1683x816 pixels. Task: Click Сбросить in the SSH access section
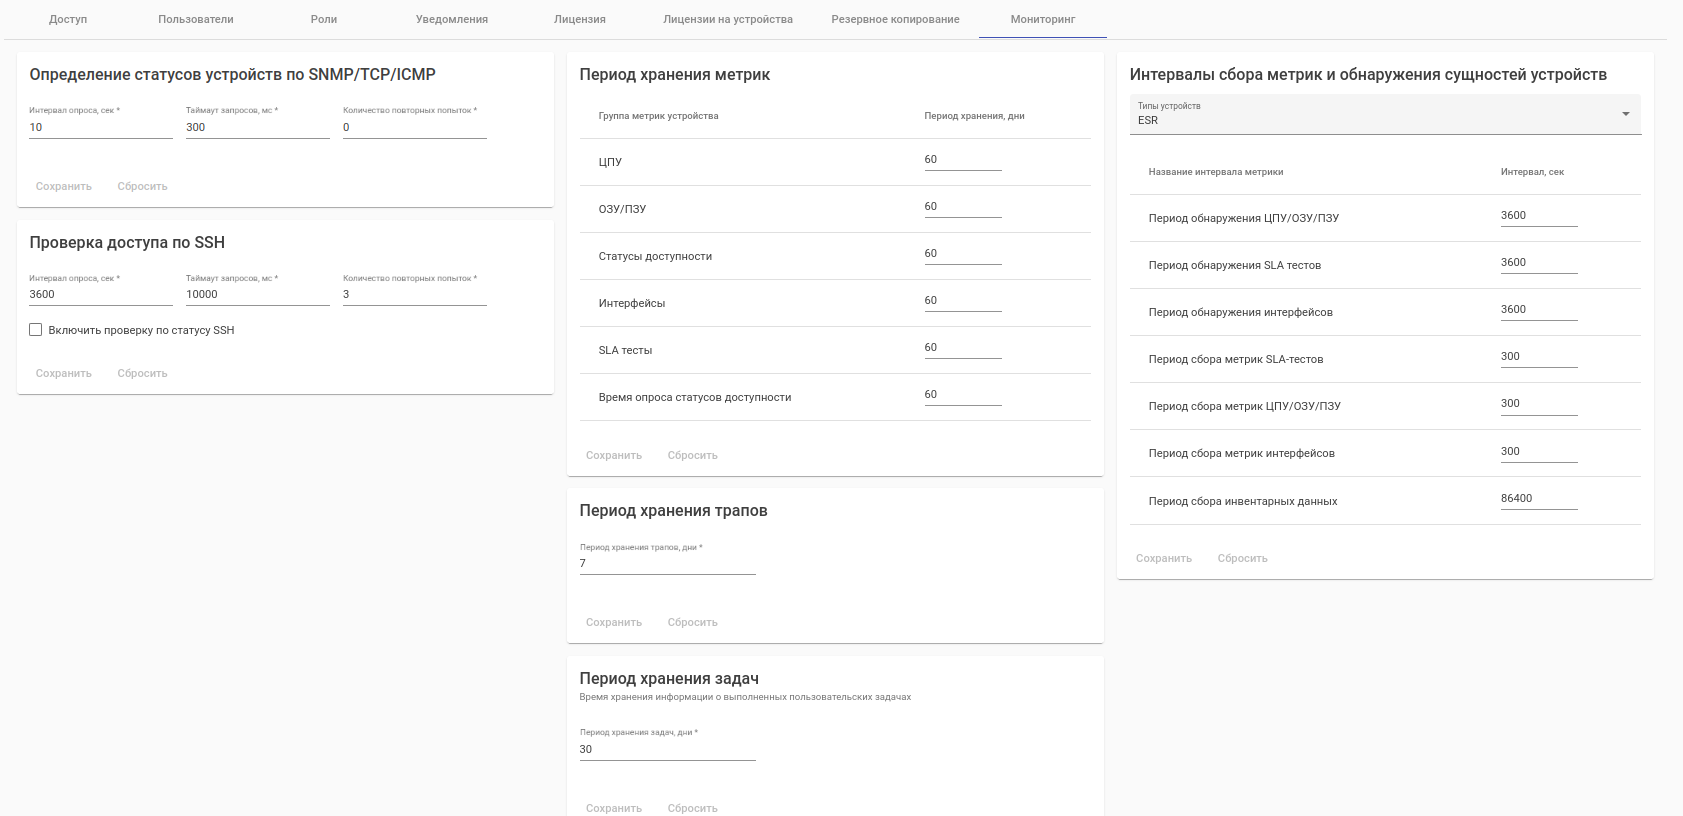point(142,373)
